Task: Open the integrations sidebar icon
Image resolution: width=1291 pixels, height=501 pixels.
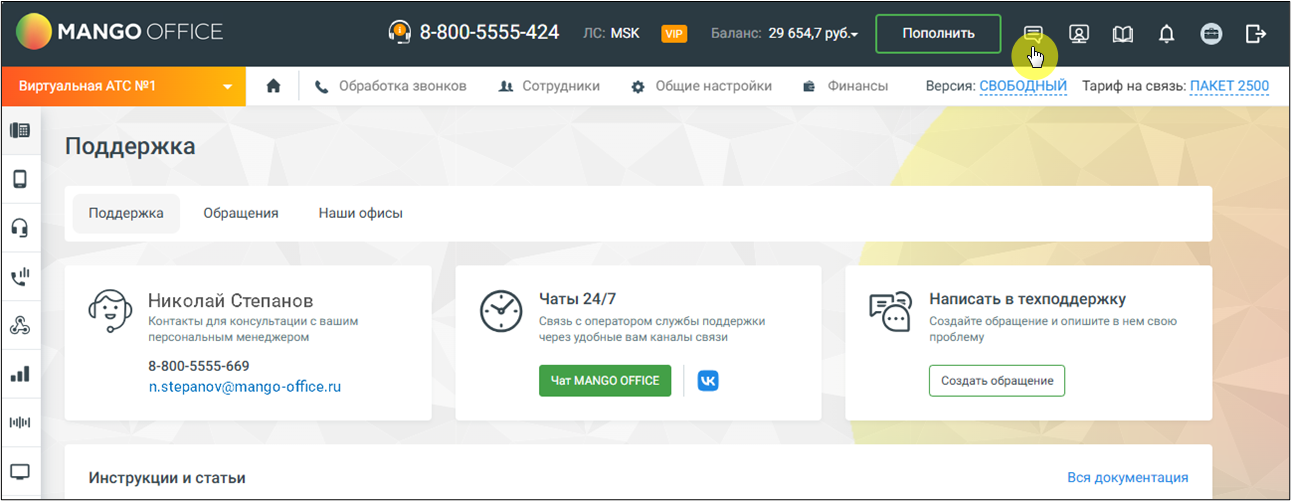Action: pos(20,325)
